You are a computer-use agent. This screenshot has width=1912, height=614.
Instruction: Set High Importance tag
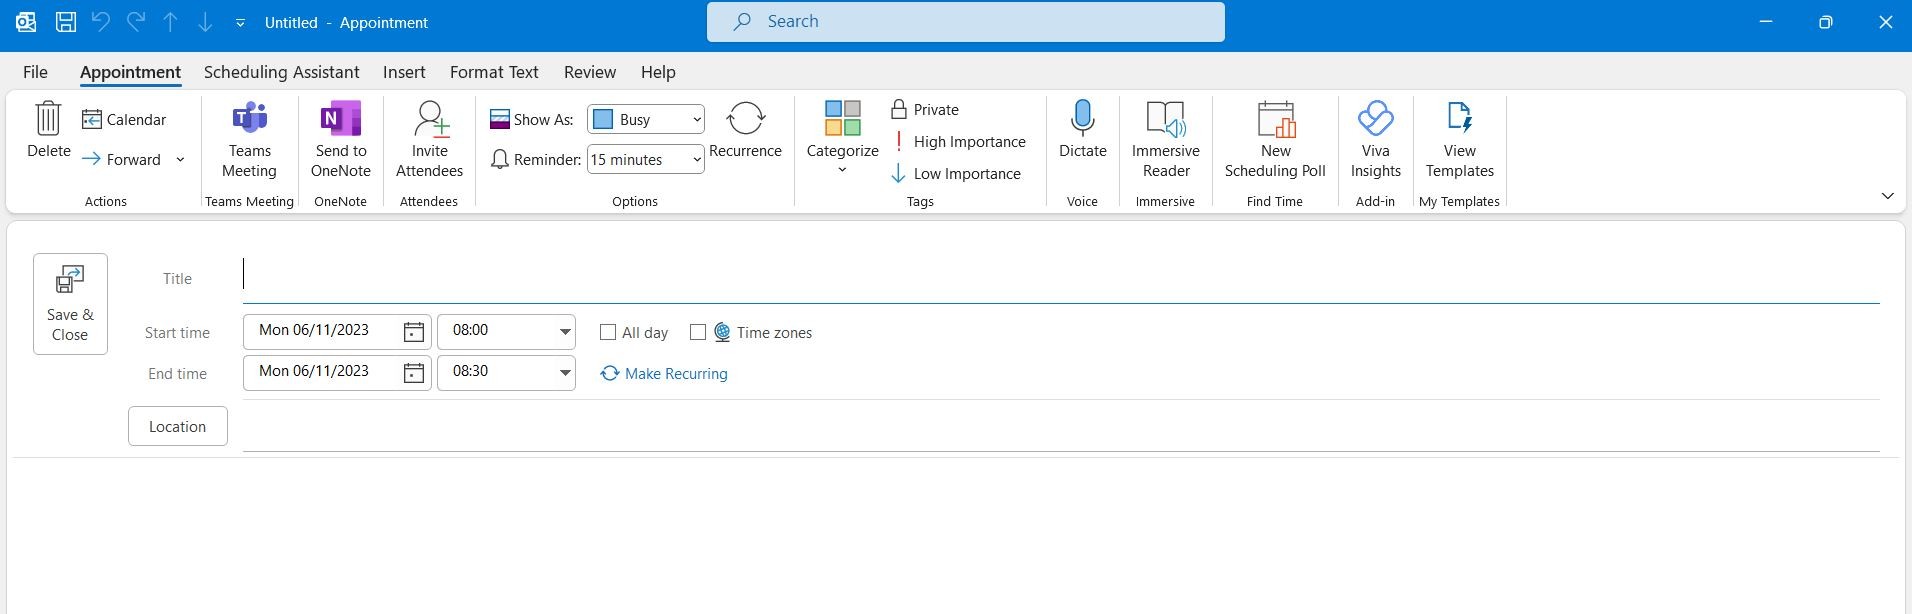click(959, 141)
